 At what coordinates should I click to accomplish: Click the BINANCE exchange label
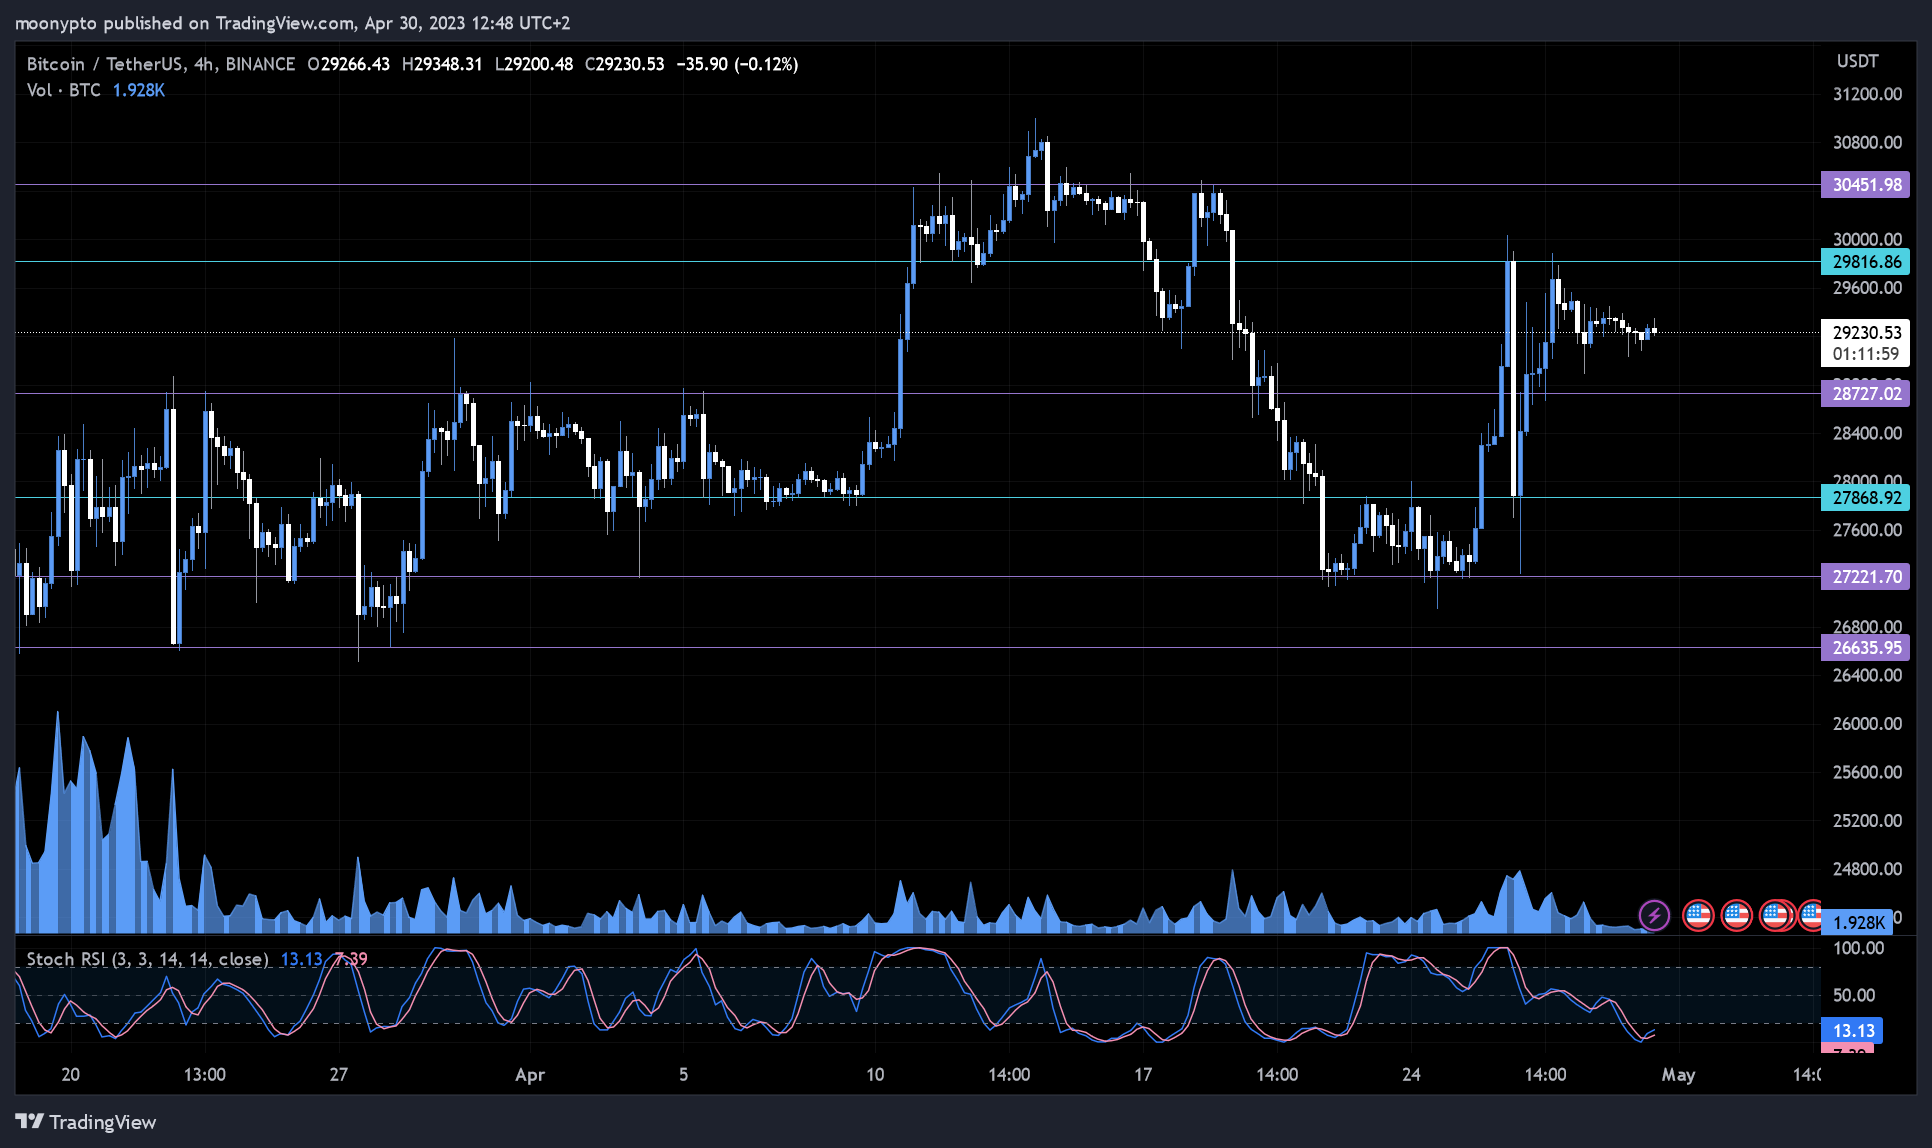[260, 64]
